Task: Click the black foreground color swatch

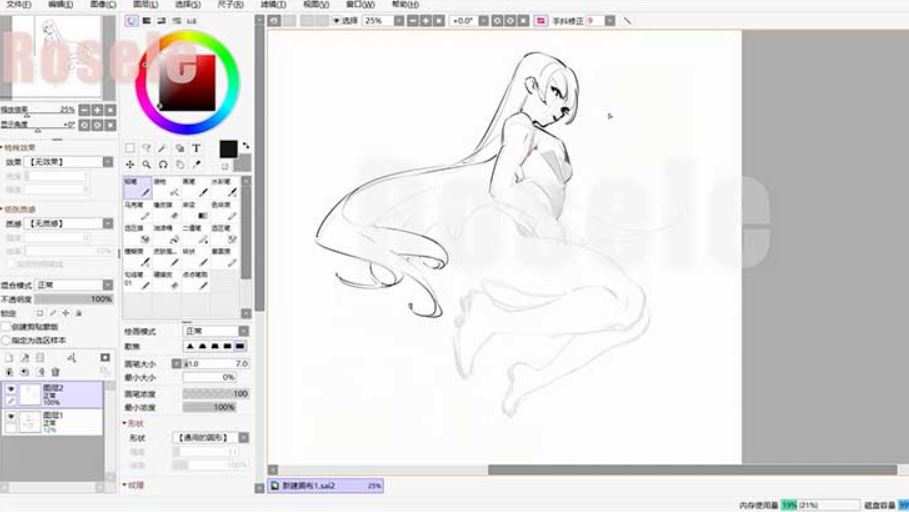Action: tap(228, 148)
